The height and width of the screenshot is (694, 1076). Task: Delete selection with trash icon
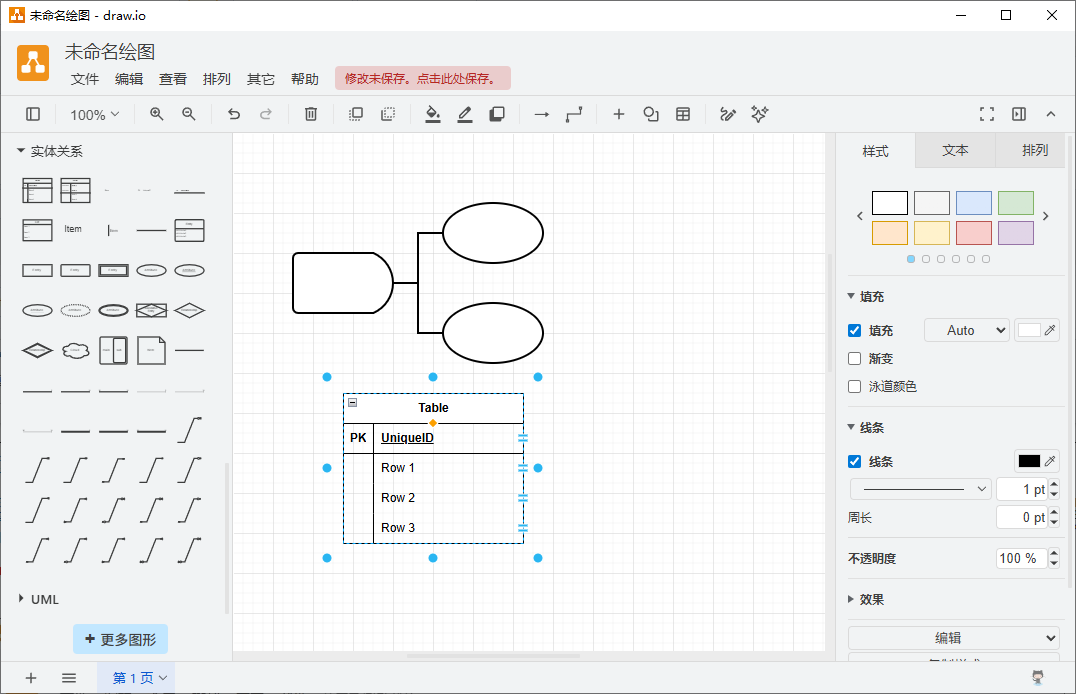[x=311, y=114]
